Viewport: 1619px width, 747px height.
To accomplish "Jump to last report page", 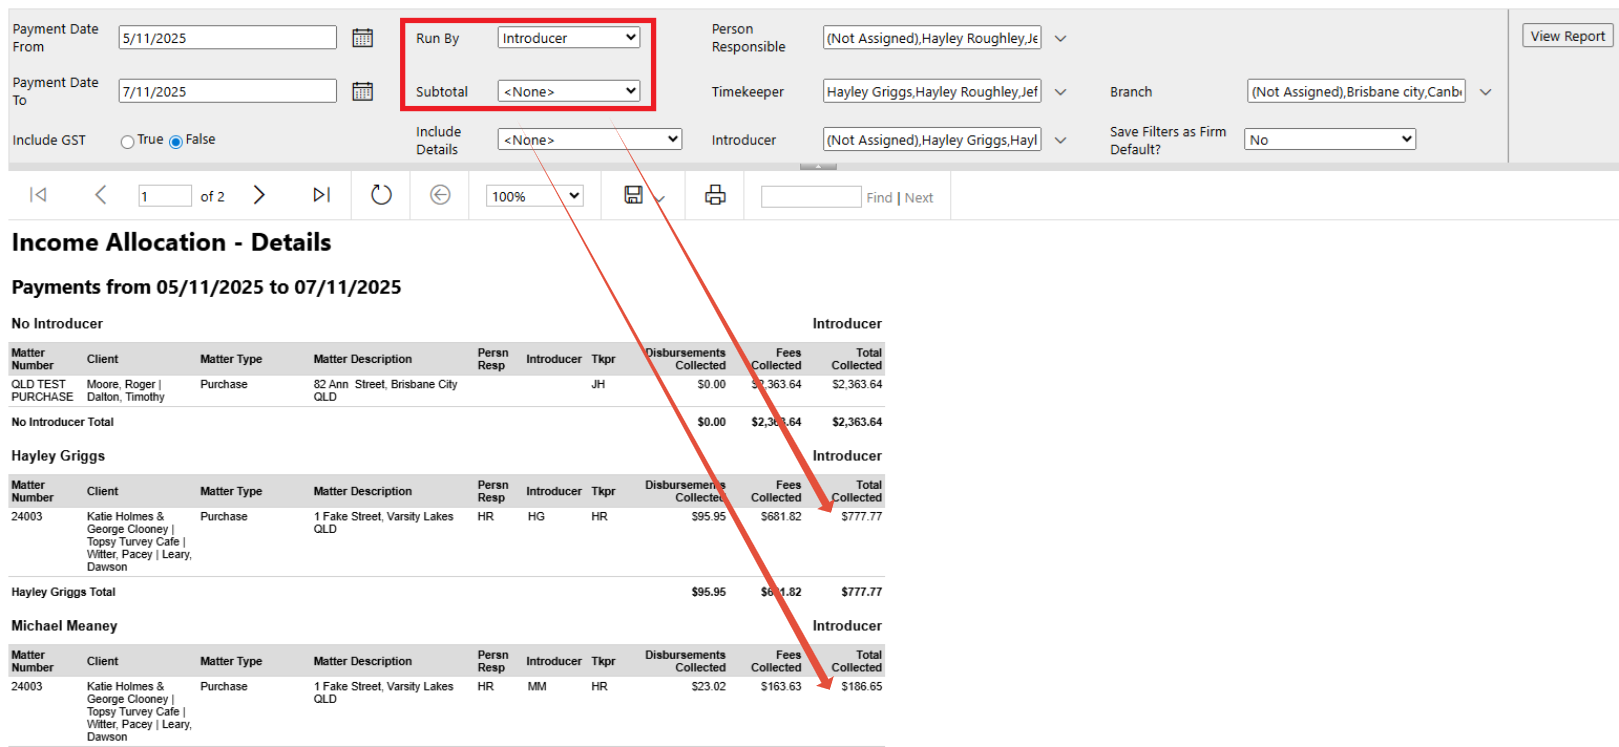I will tap(321, 195).
